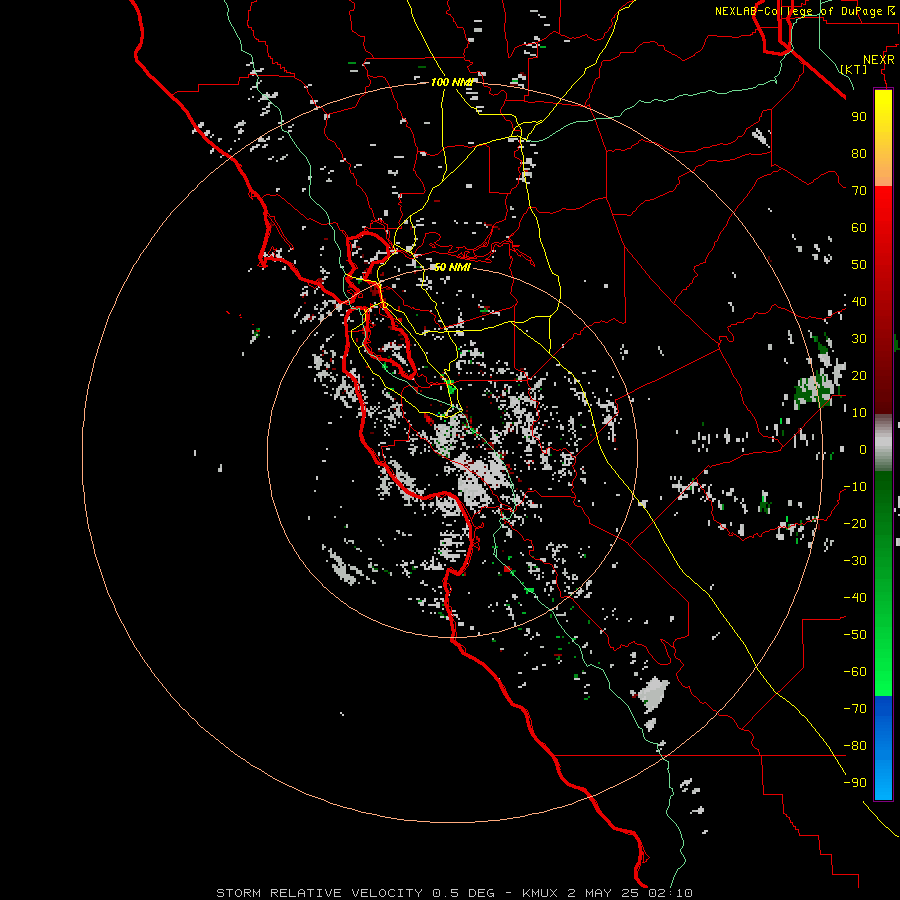Click the 50 NMI range ring label

(452, 267)
